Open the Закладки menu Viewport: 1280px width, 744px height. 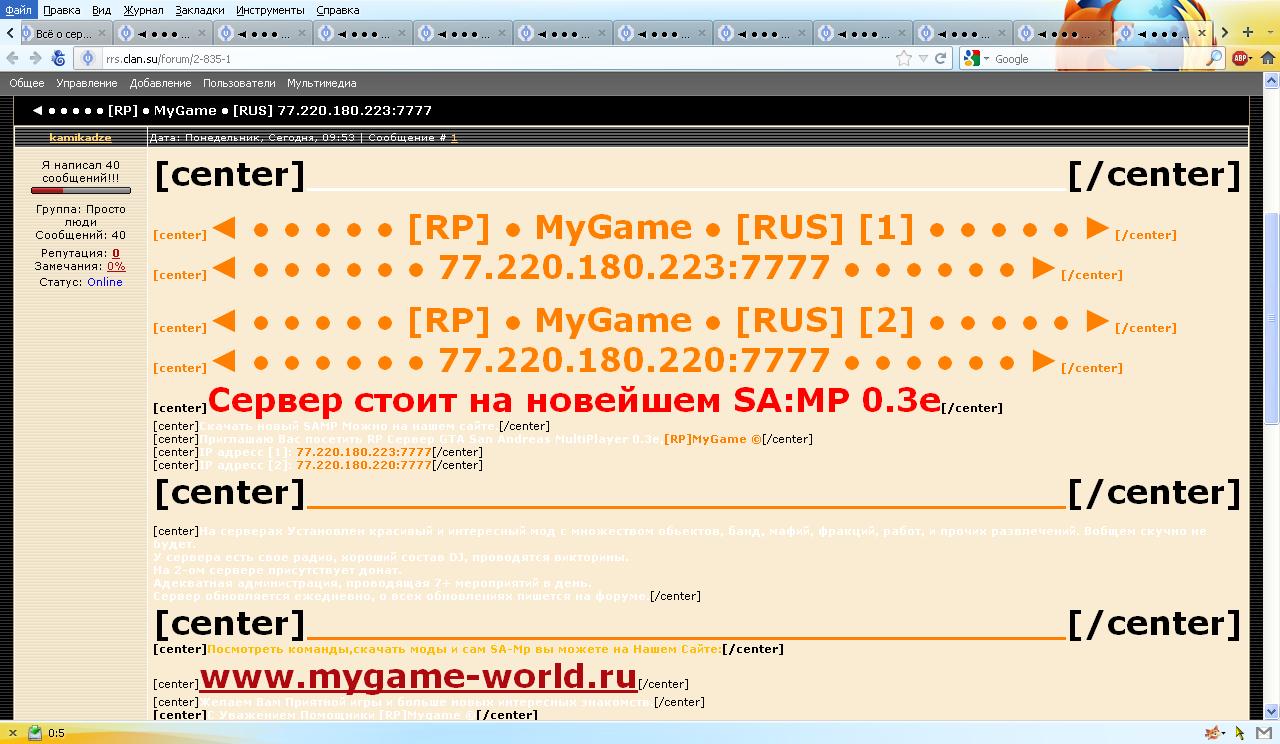click(200, 9)
